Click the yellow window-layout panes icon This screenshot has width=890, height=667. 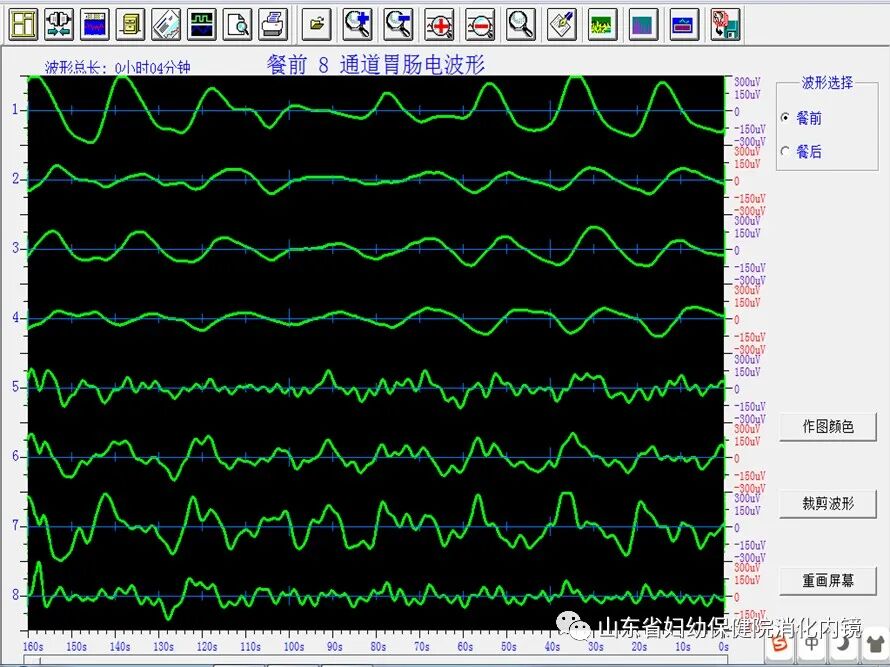click(x=23, y=24)
